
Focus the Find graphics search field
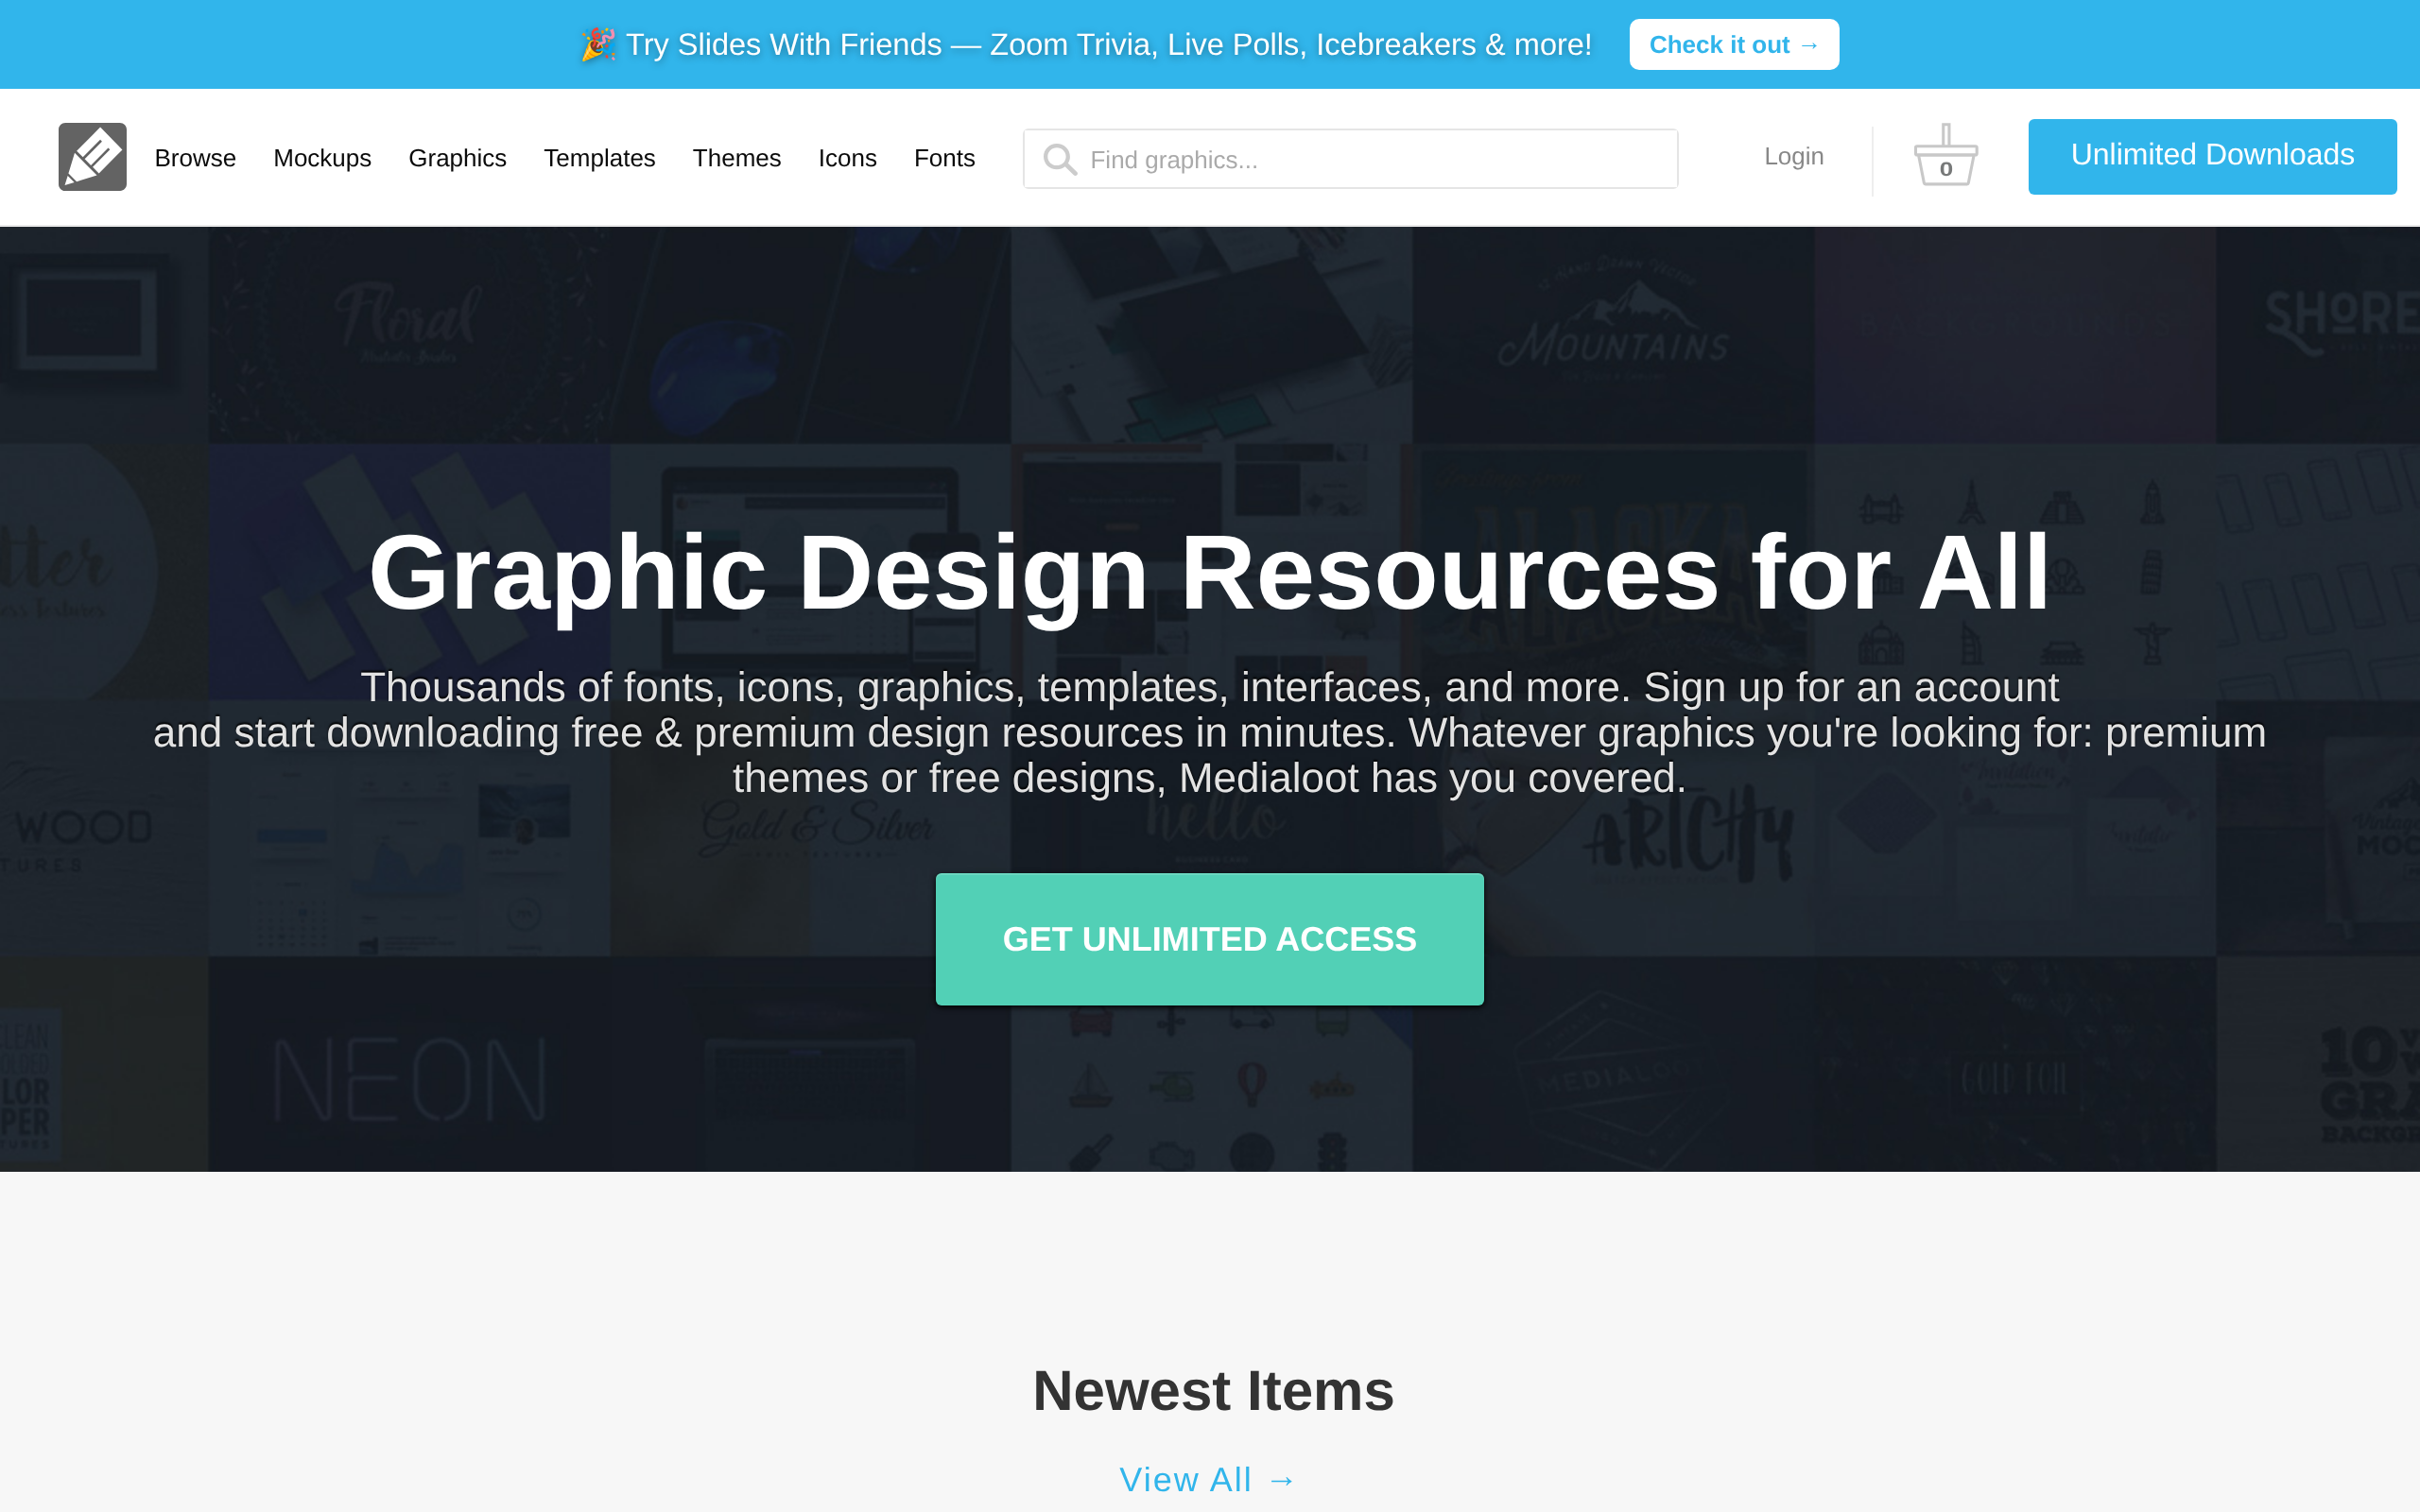click(x=1350, y=159)
